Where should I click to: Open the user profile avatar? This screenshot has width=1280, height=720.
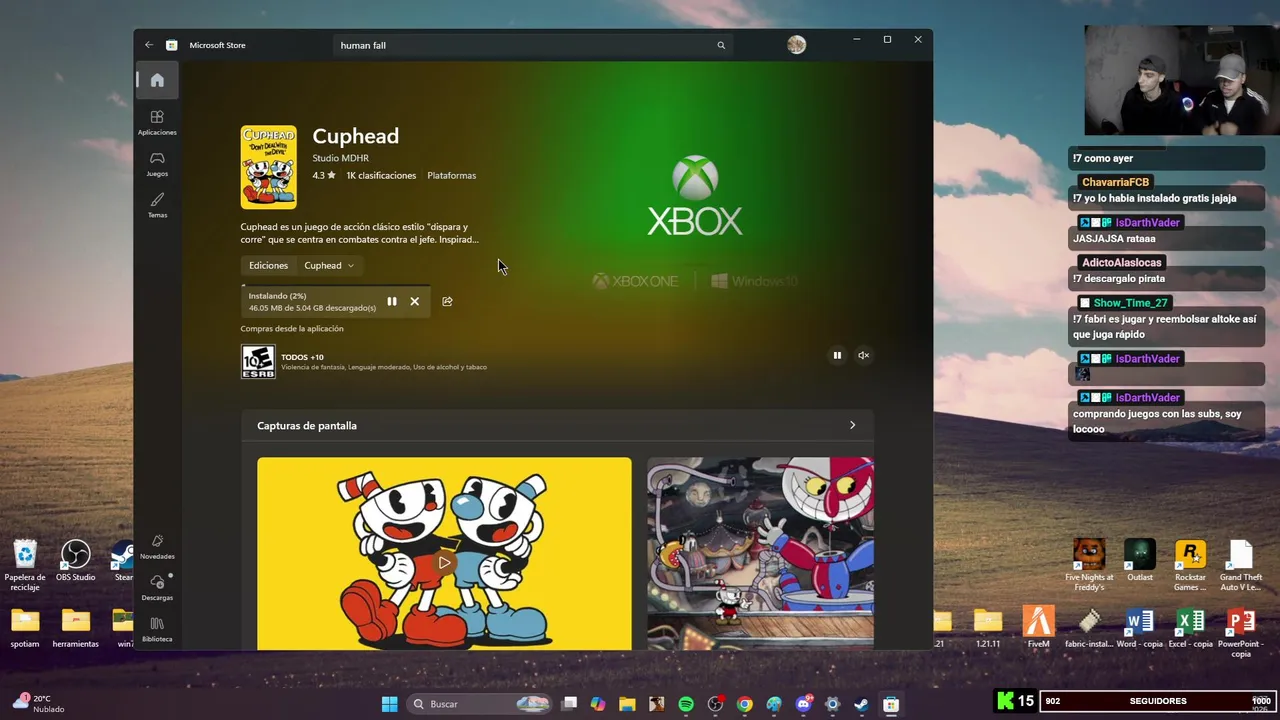(x=796, y=45)
